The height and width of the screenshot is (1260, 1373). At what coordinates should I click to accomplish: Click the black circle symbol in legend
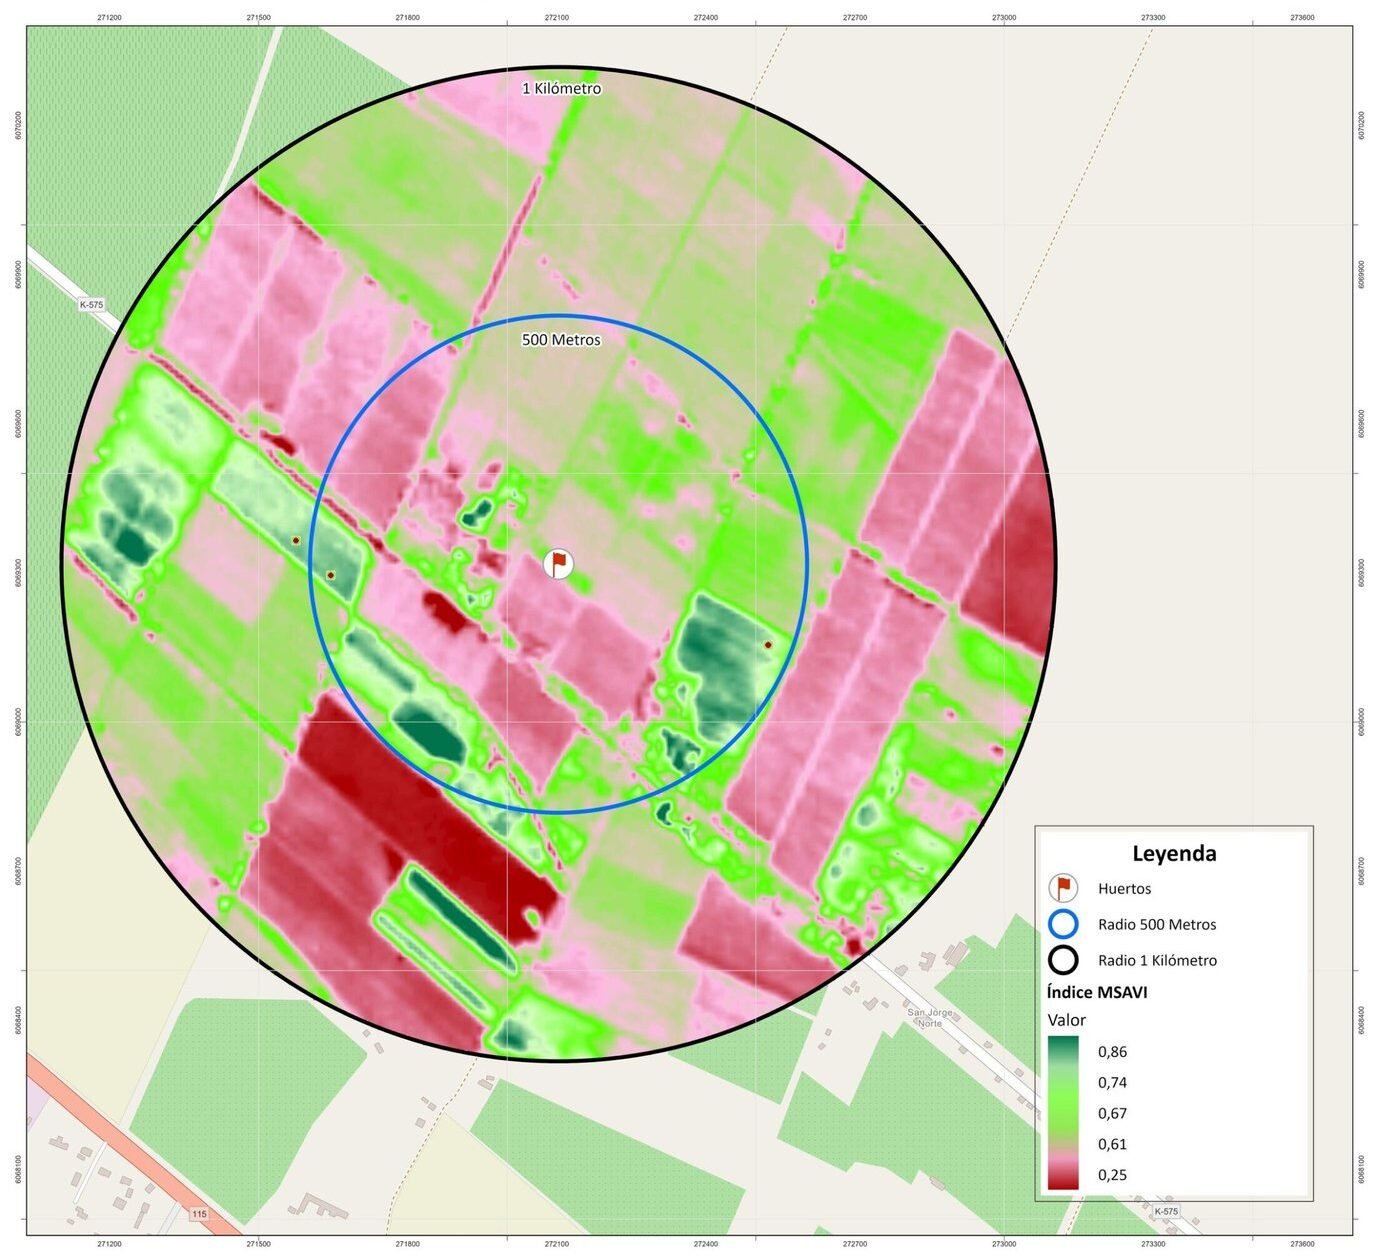click(x=1063, y=960)
